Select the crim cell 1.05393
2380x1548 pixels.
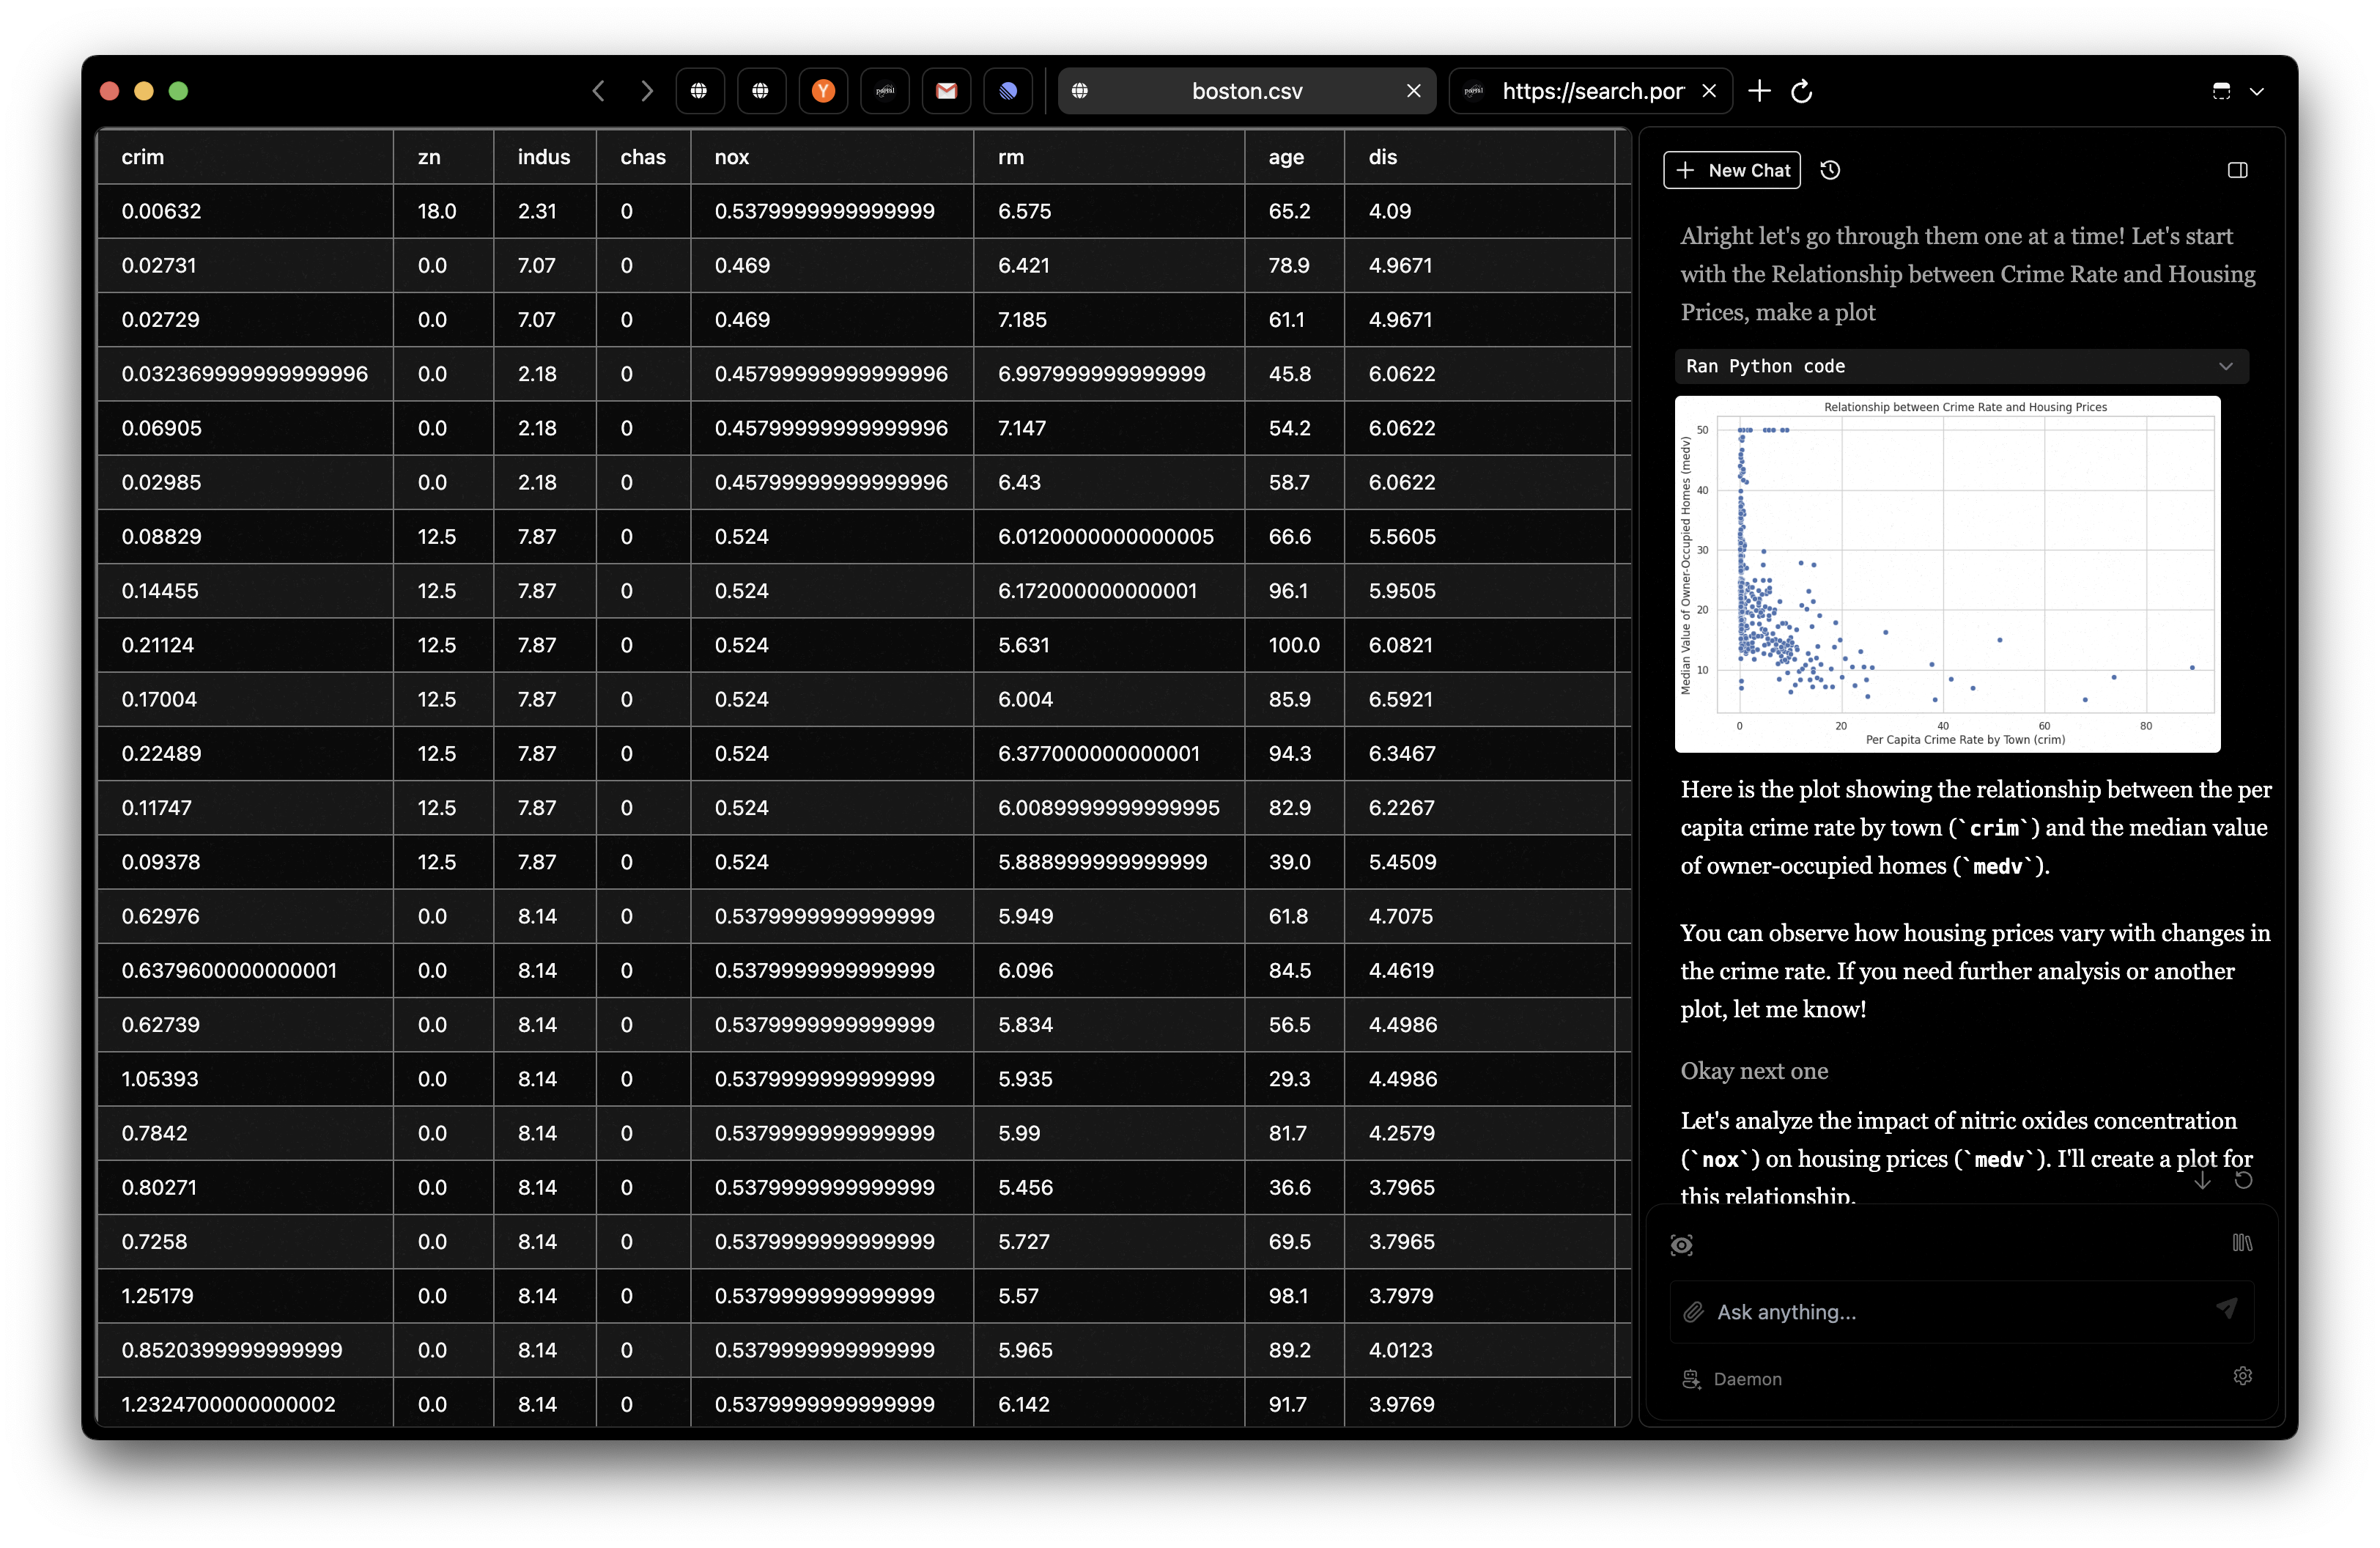(245, 1079)
